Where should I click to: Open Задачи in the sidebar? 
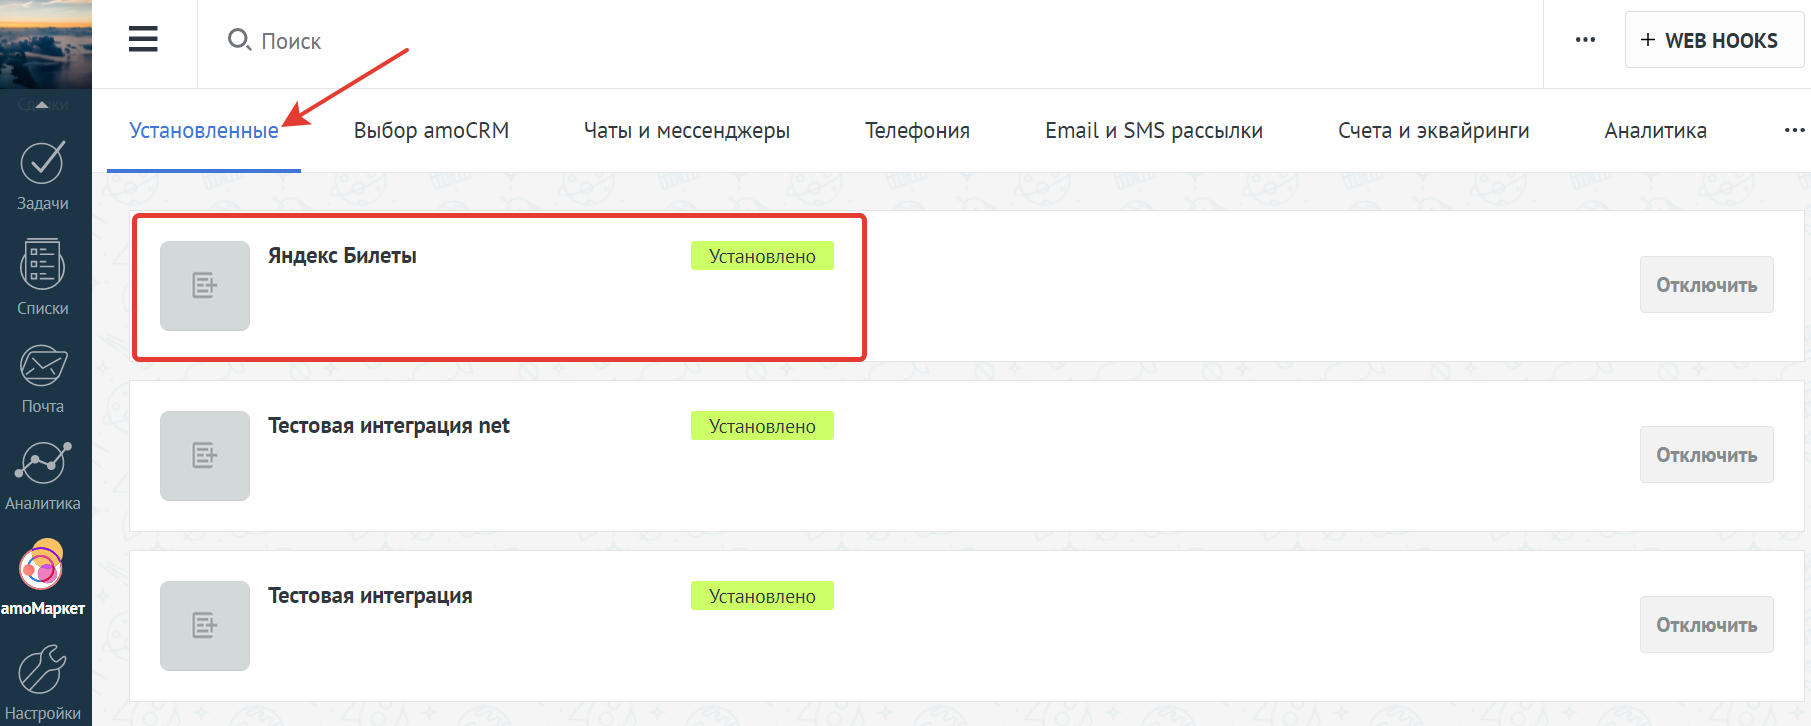tap(42, 174)
